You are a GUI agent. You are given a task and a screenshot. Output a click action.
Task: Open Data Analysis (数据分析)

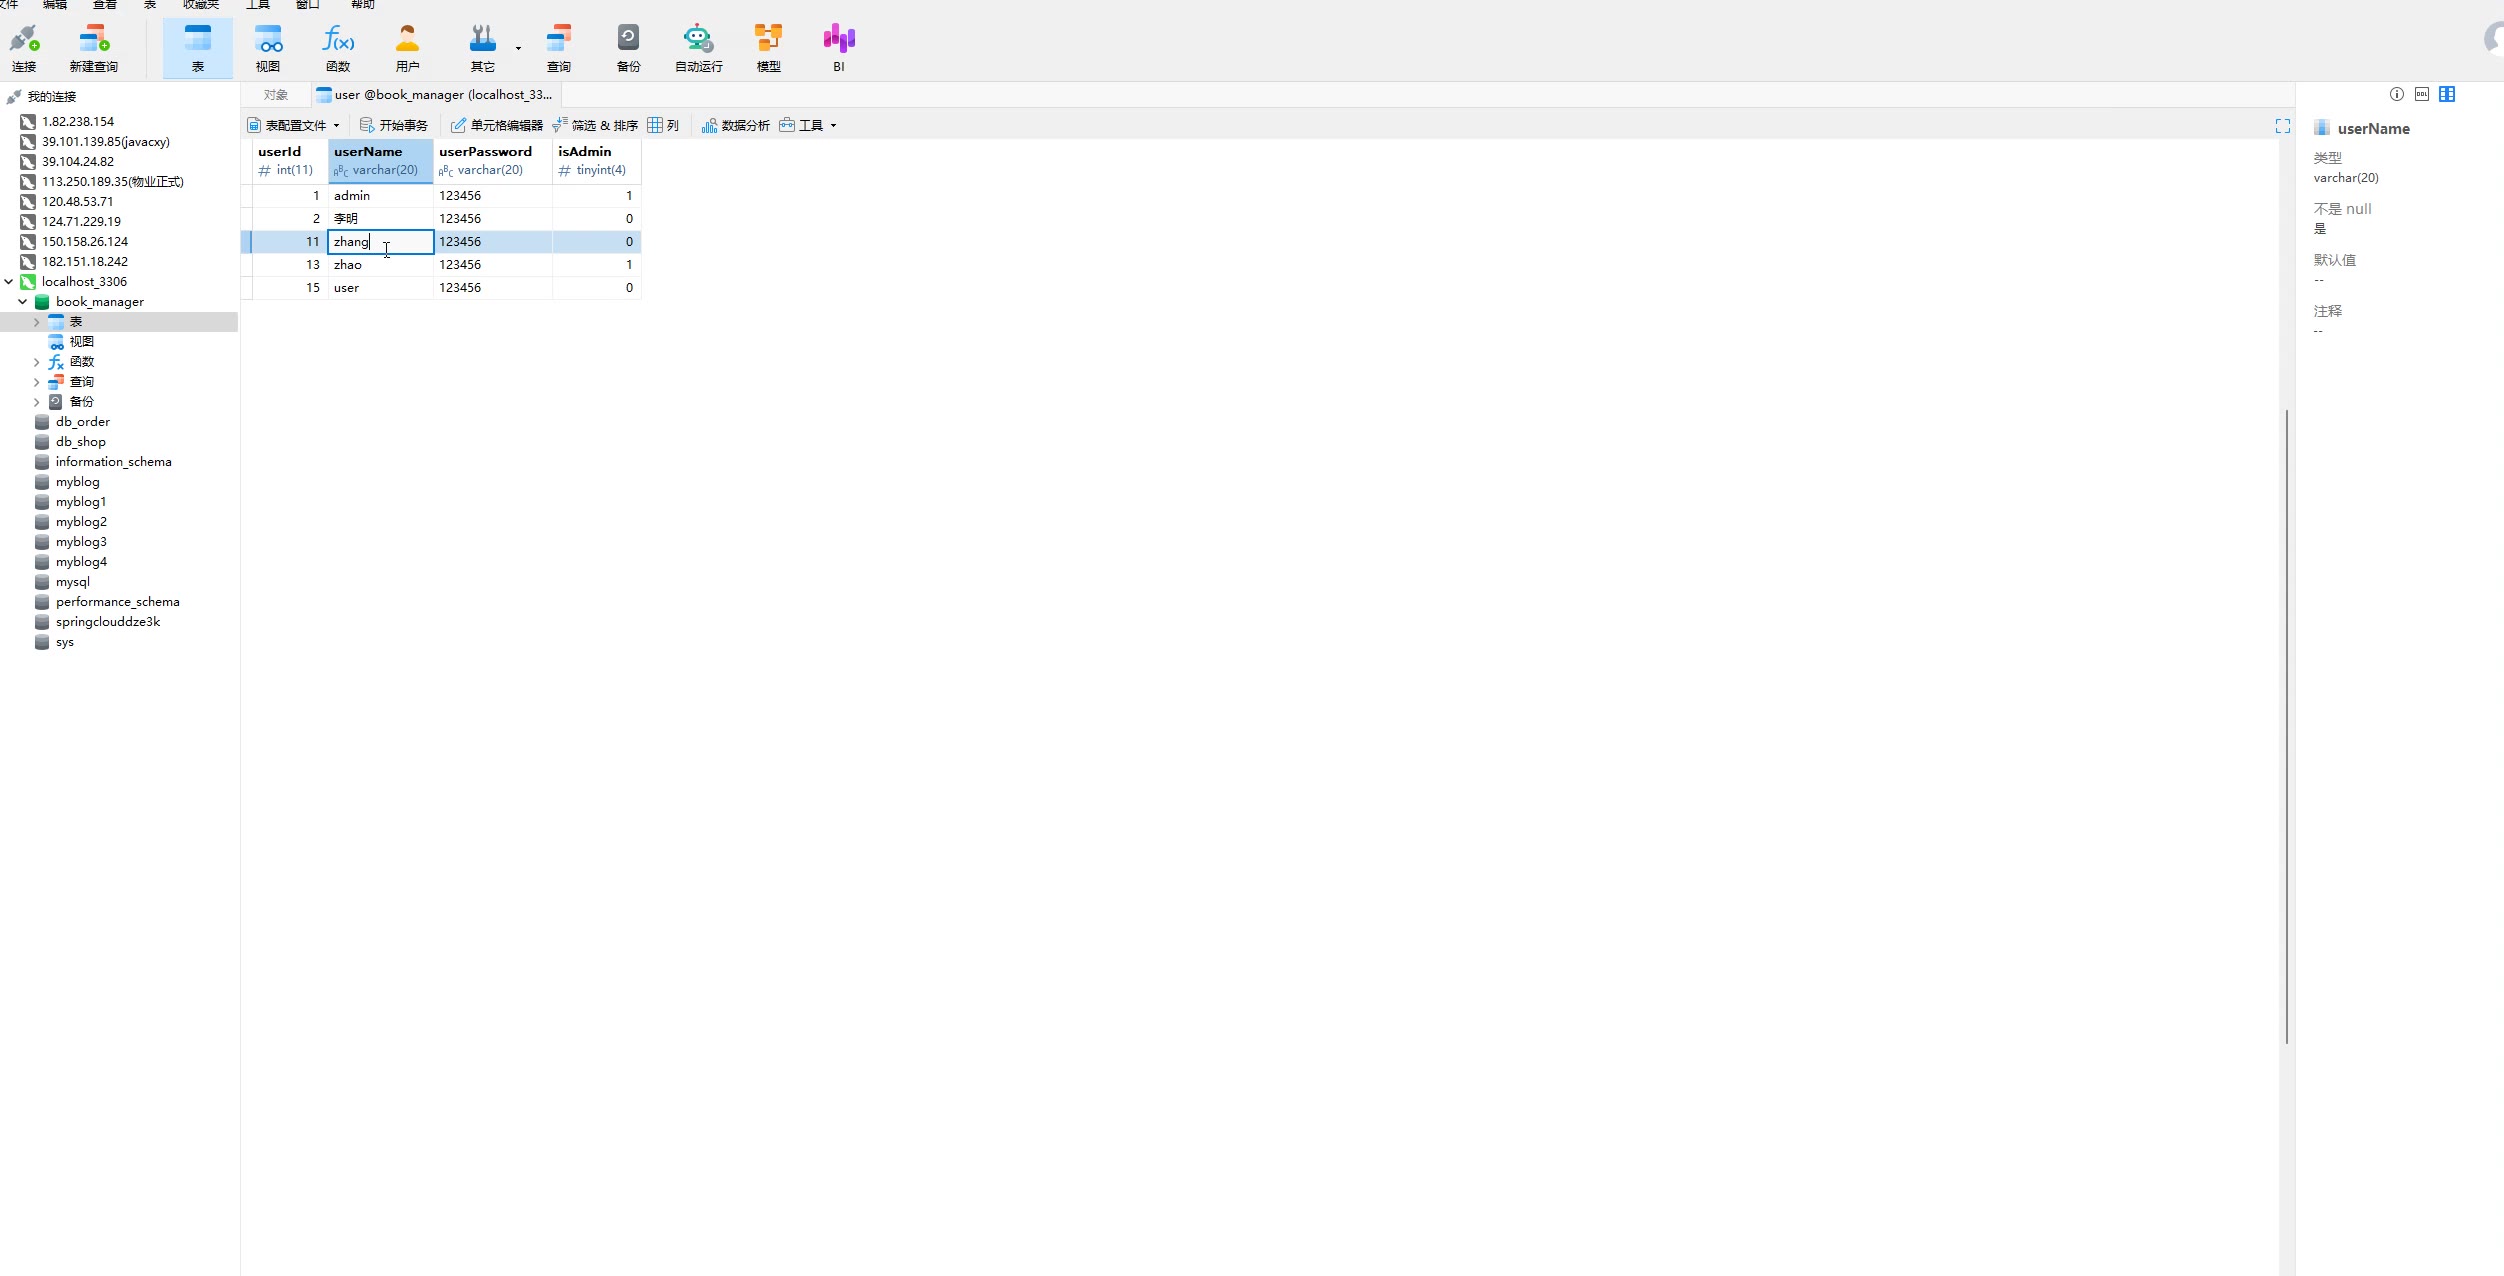pos(736,125)
